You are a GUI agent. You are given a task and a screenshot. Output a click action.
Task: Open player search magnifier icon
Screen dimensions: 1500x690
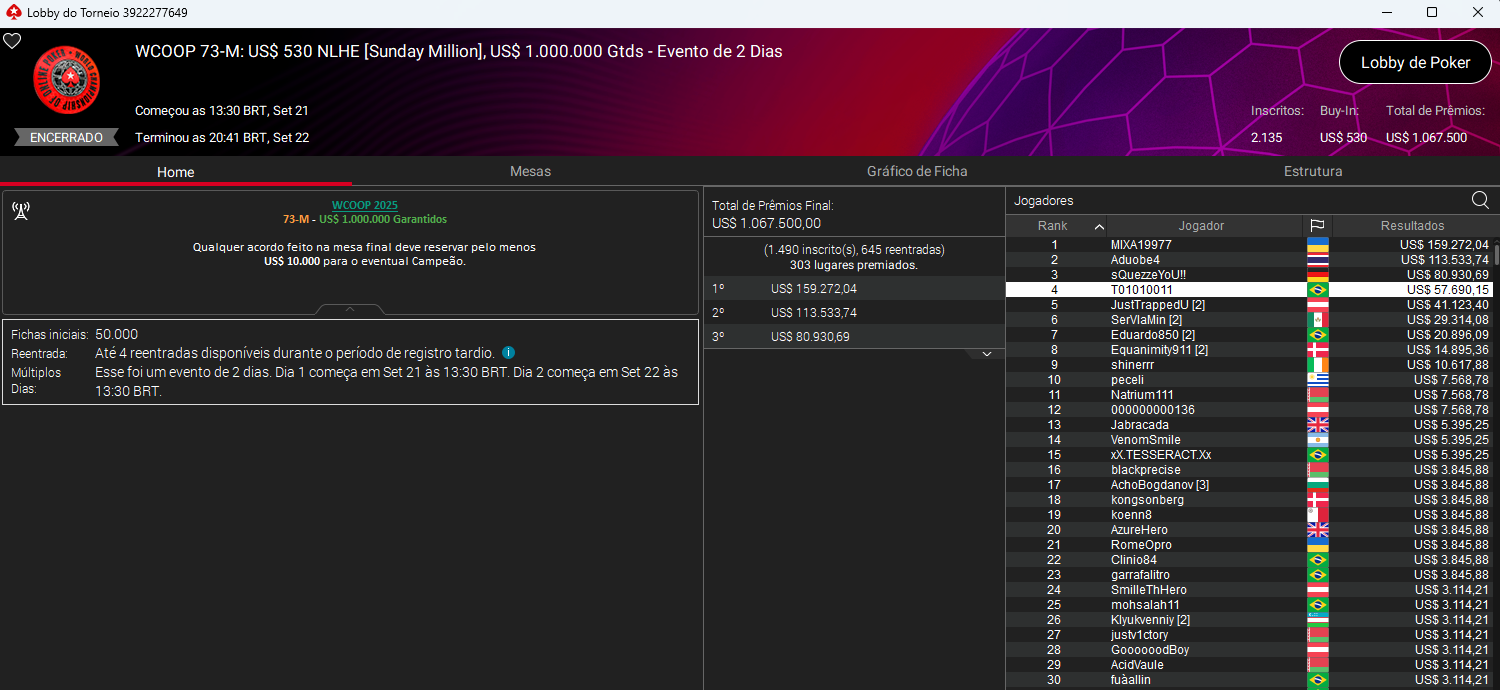point(1480,200)
